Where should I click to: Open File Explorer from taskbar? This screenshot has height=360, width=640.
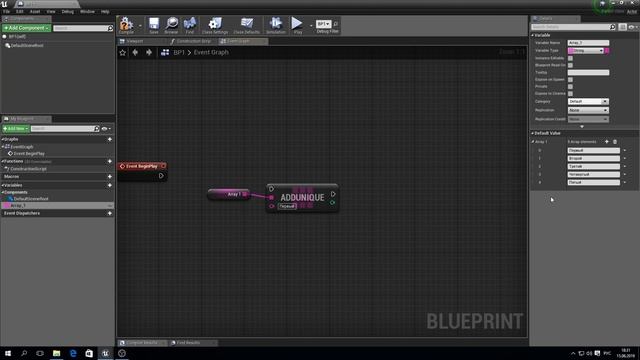tap(56, 353)
